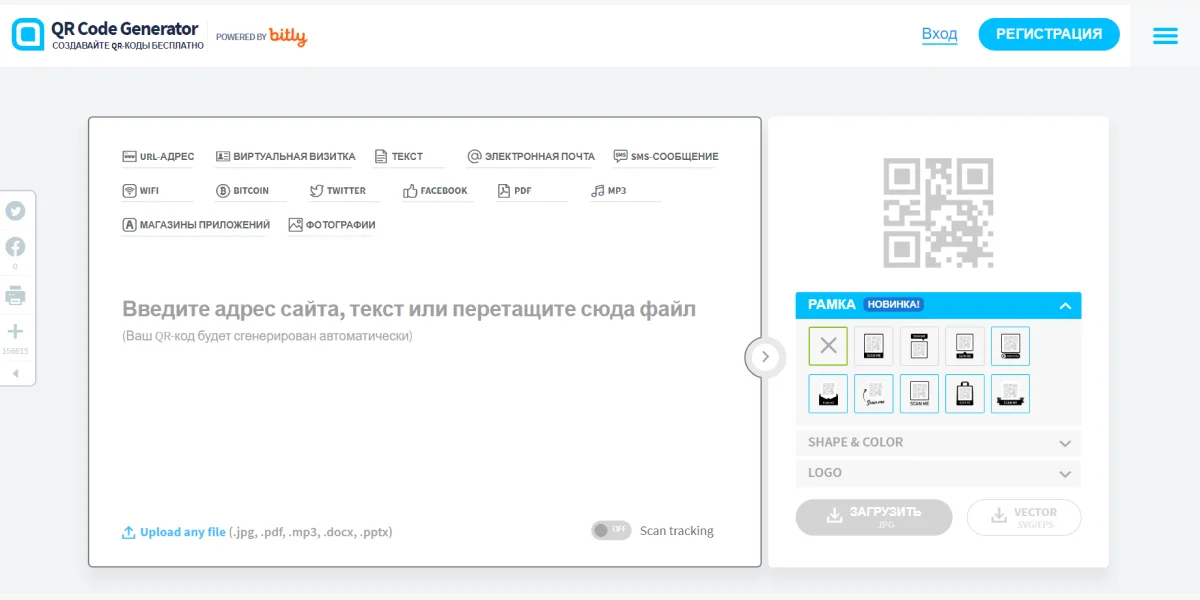Select the Электронная почта QR type
Viewport: 1200px width, 600px height.
[x=531, y=157]
